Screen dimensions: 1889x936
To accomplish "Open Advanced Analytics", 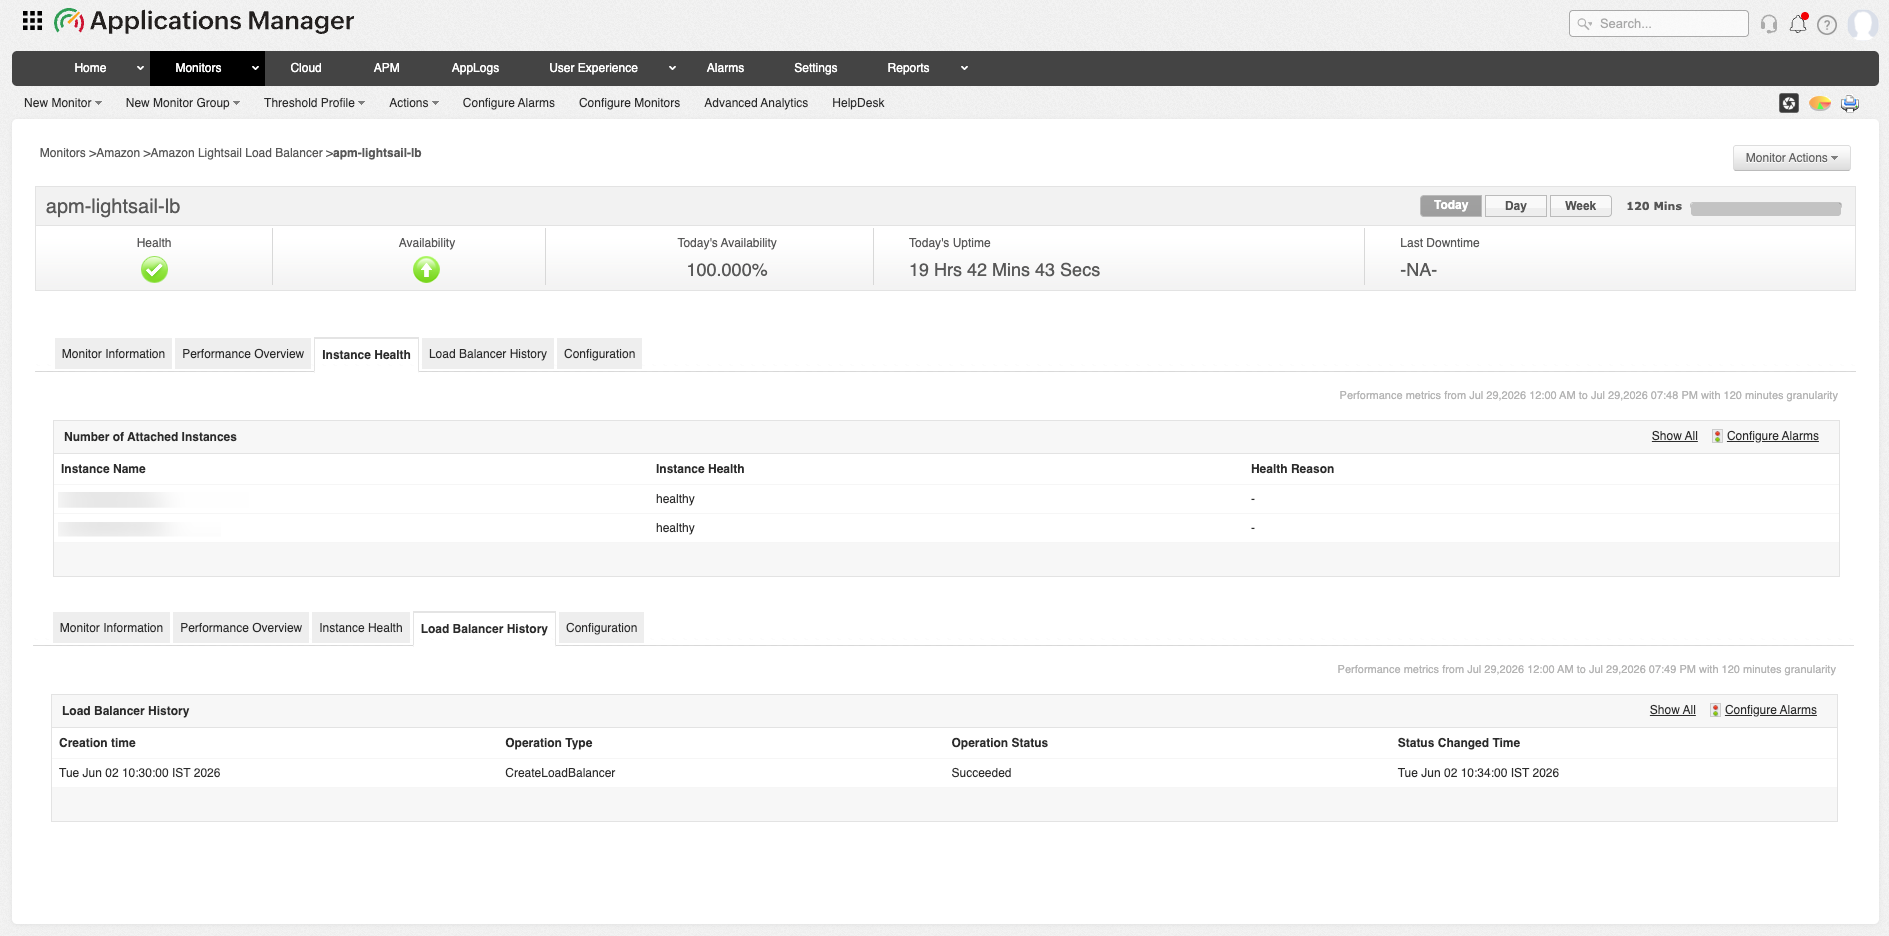I will pos(756,103).
